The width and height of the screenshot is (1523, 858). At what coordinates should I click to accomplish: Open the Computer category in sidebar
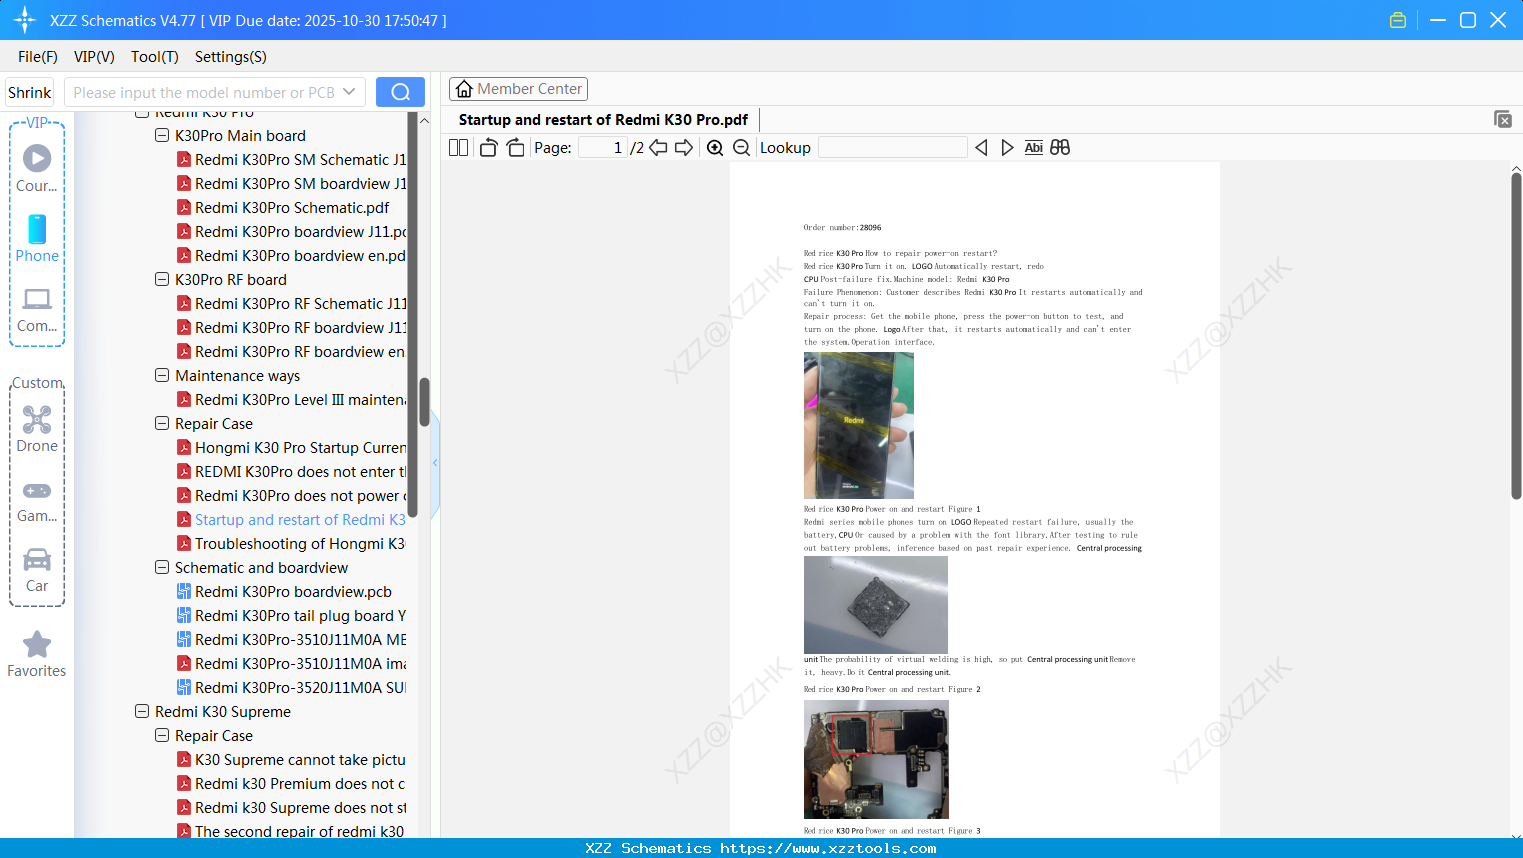(37, 309)
